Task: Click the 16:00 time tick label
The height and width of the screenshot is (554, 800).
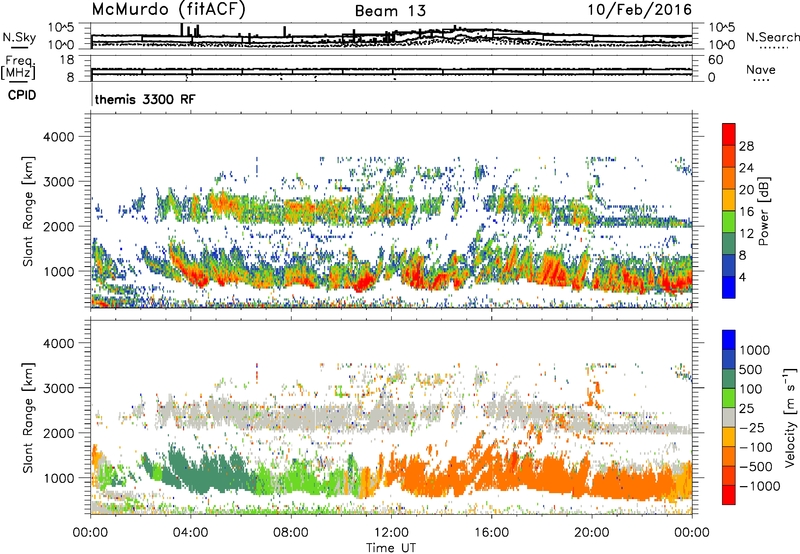Action: [491, 533]
